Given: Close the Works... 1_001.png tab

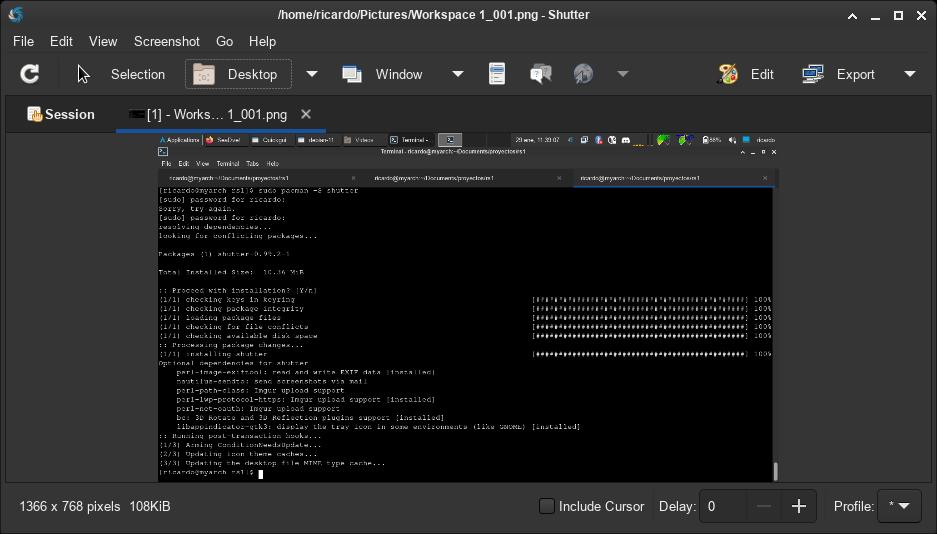Looking at the screenshot, I should click(x=306, y=114).
